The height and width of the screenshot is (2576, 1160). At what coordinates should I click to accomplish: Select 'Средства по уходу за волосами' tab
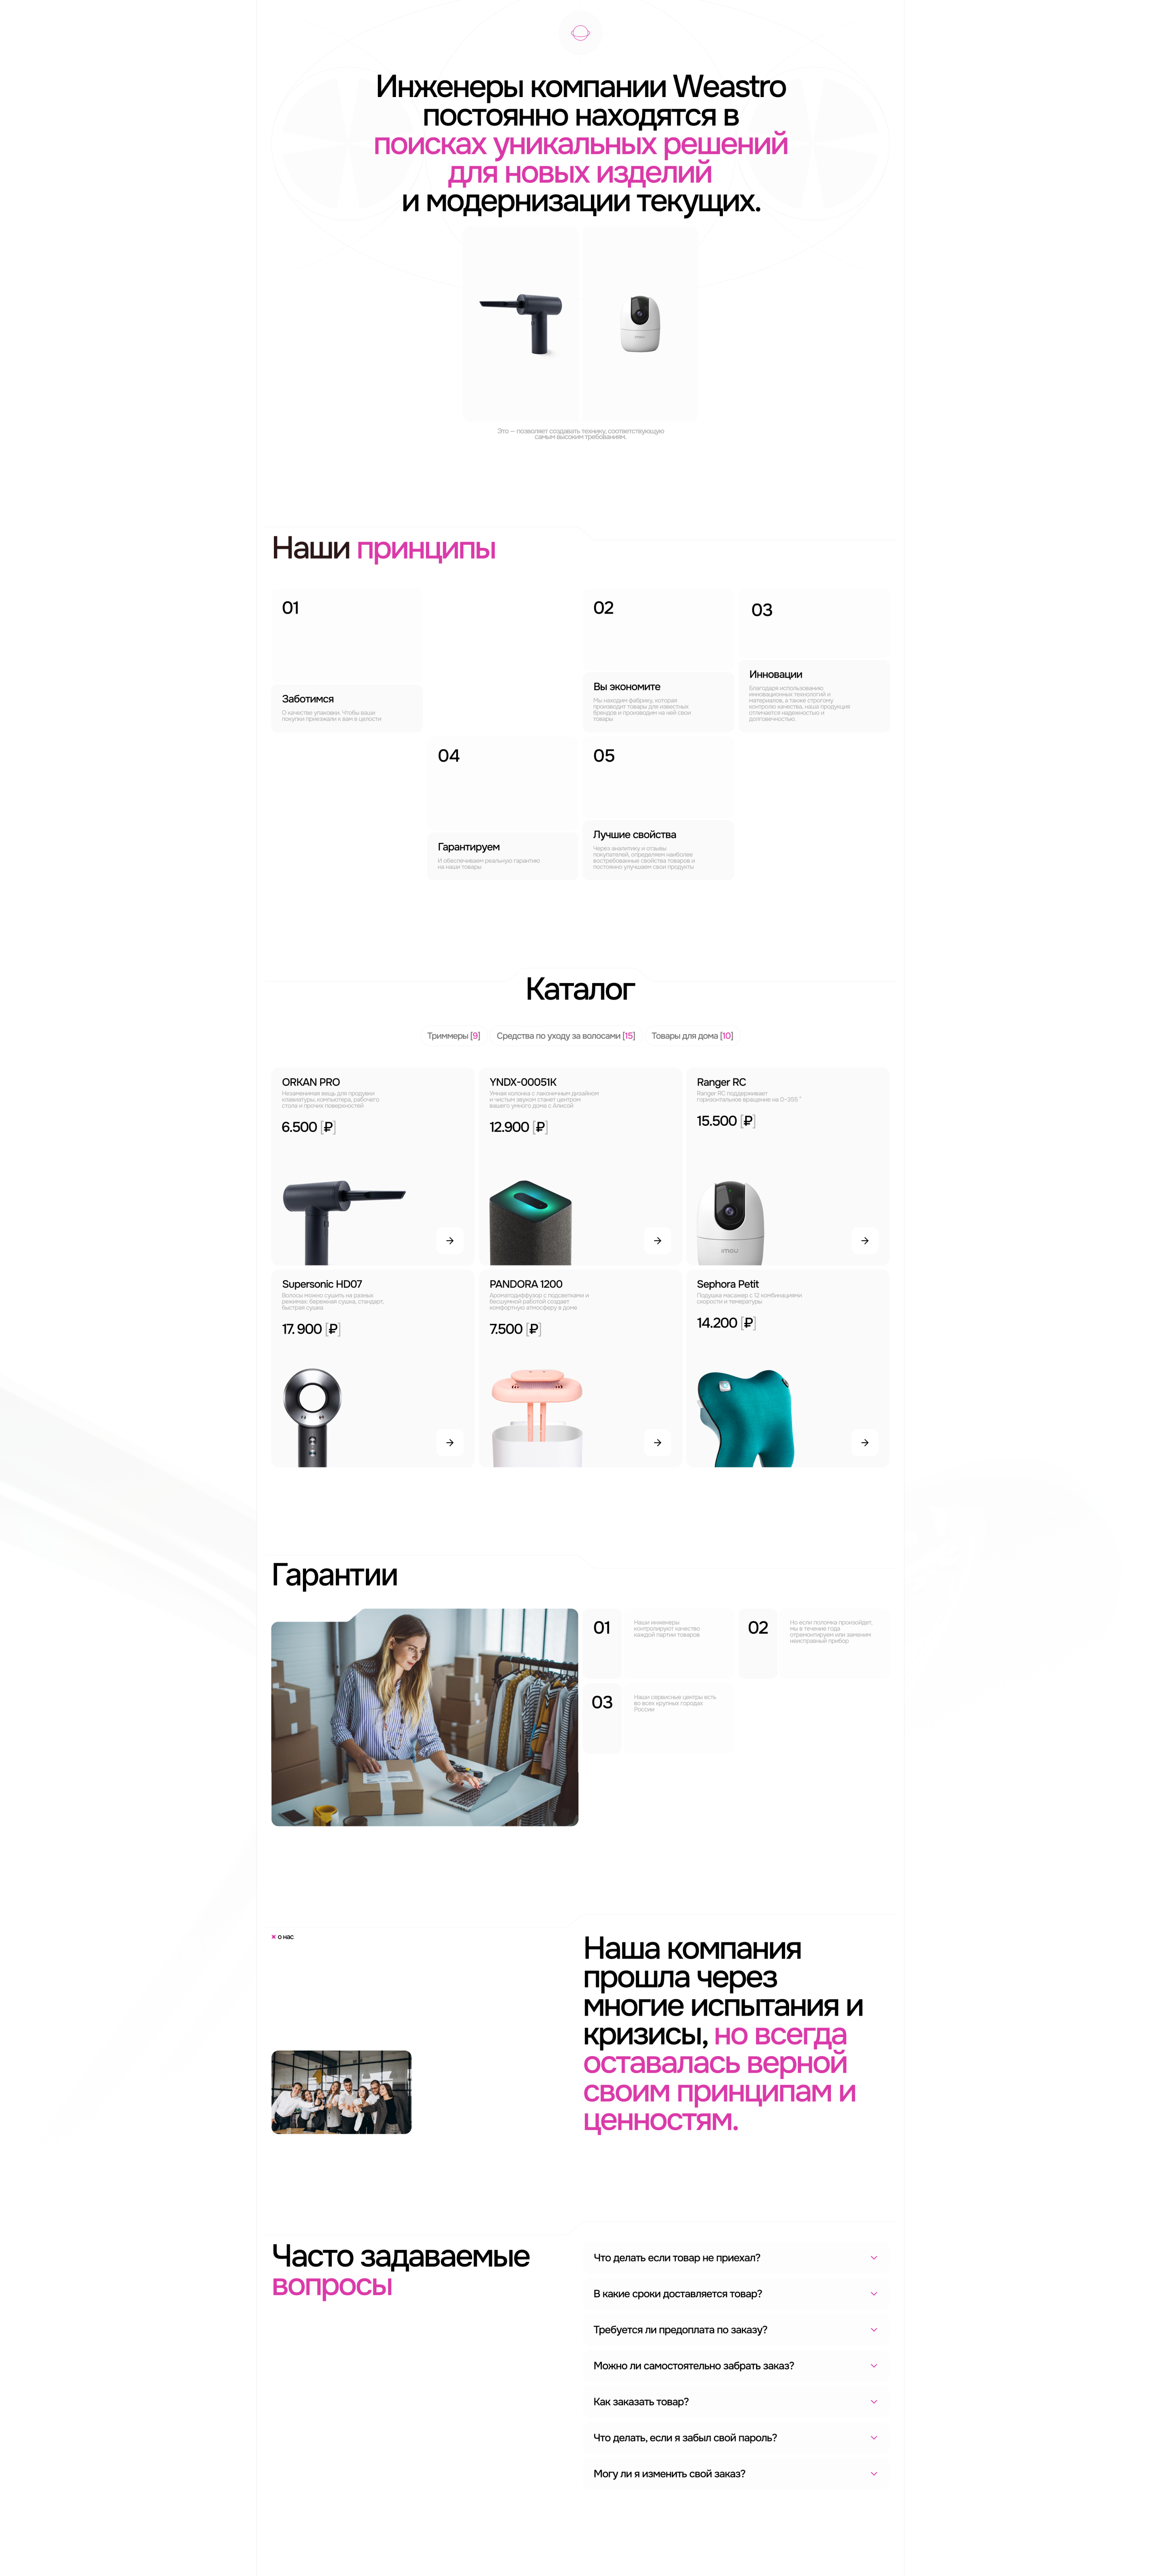[566, 1036]
